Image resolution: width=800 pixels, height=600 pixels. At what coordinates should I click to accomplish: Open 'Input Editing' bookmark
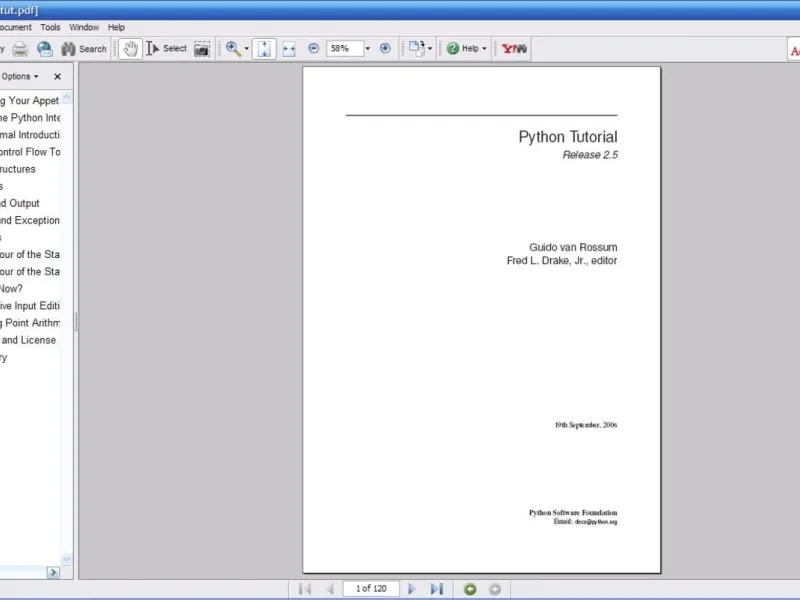30,306
